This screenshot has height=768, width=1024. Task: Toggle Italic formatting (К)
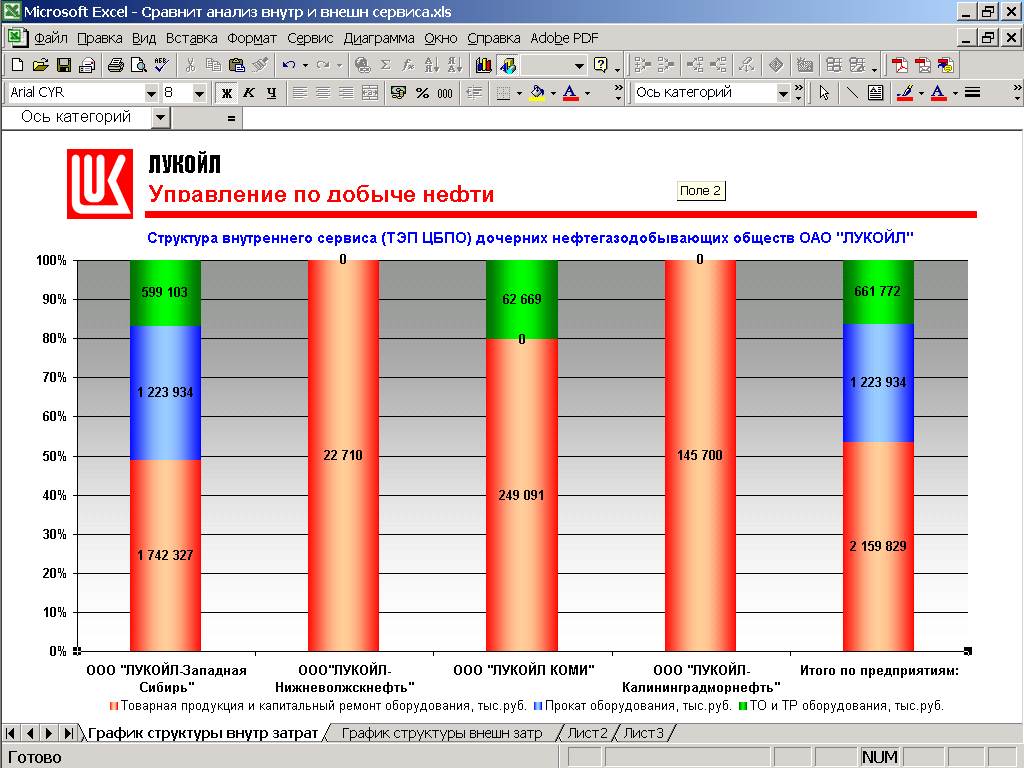249,93
